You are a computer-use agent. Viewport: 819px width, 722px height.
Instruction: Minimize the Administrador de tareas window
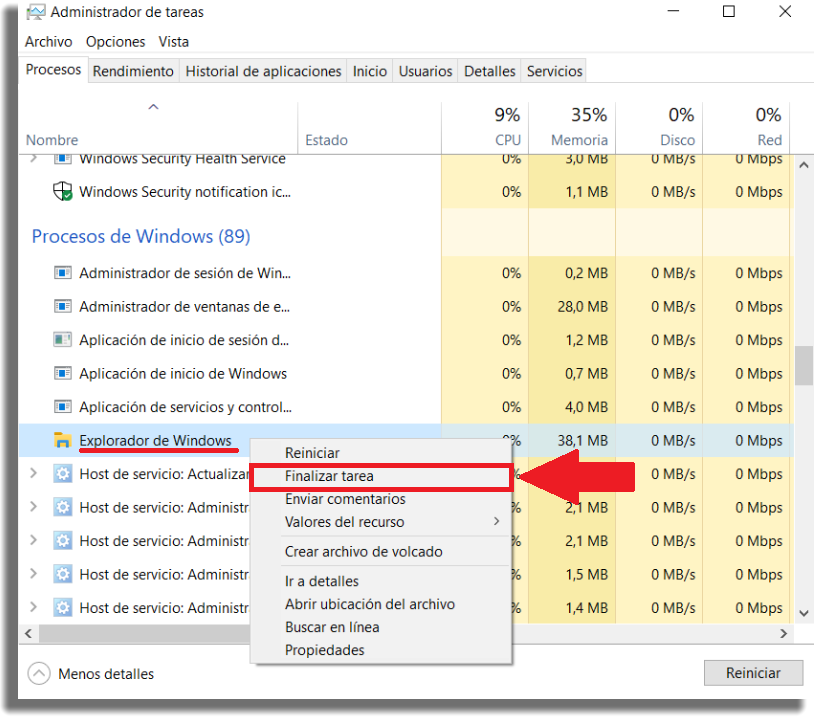point(673,11)
